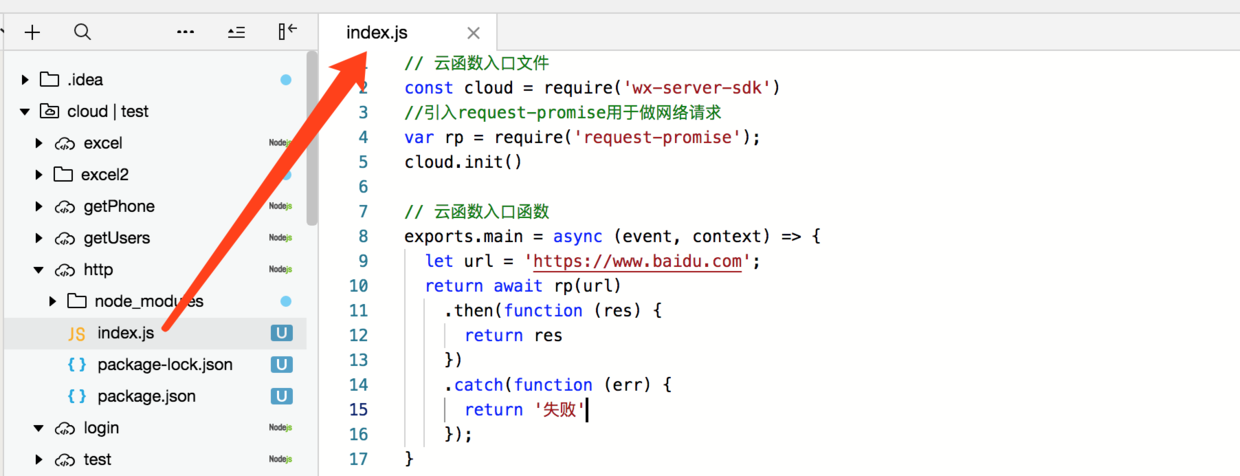
Task: Select the login cloud function
Action: [x=153, y=428]
